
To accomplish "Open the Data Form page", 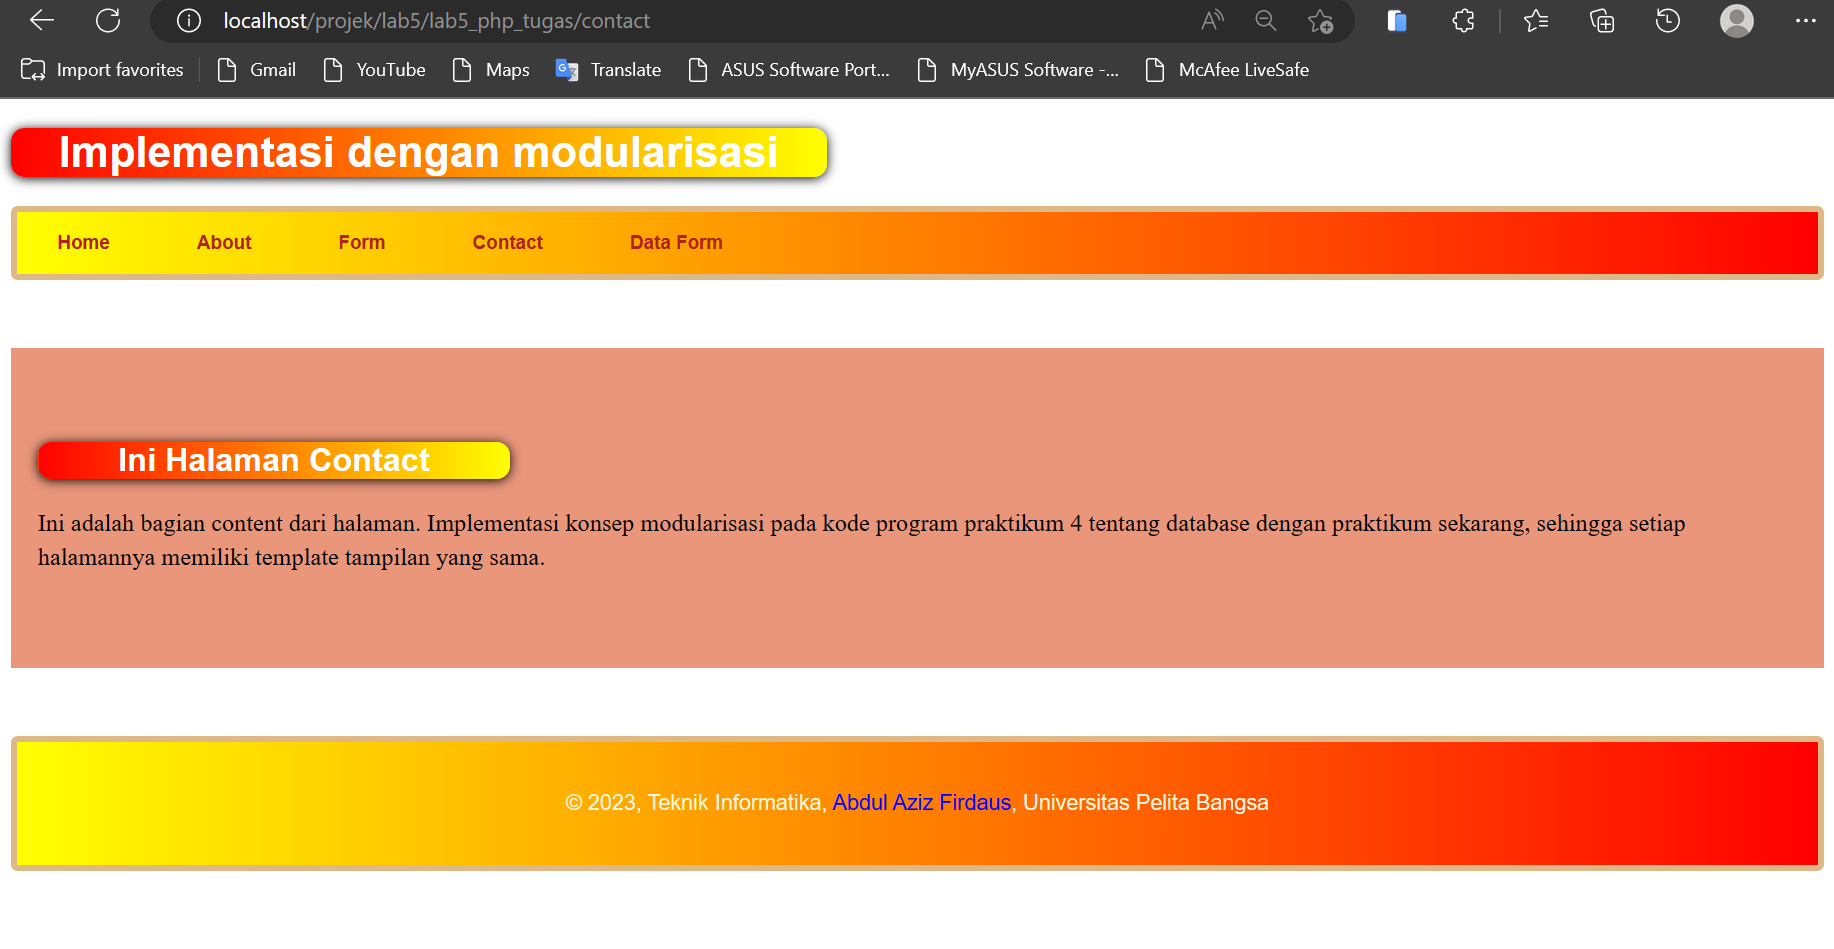I will pyautogui.click(x=676, y=242).
